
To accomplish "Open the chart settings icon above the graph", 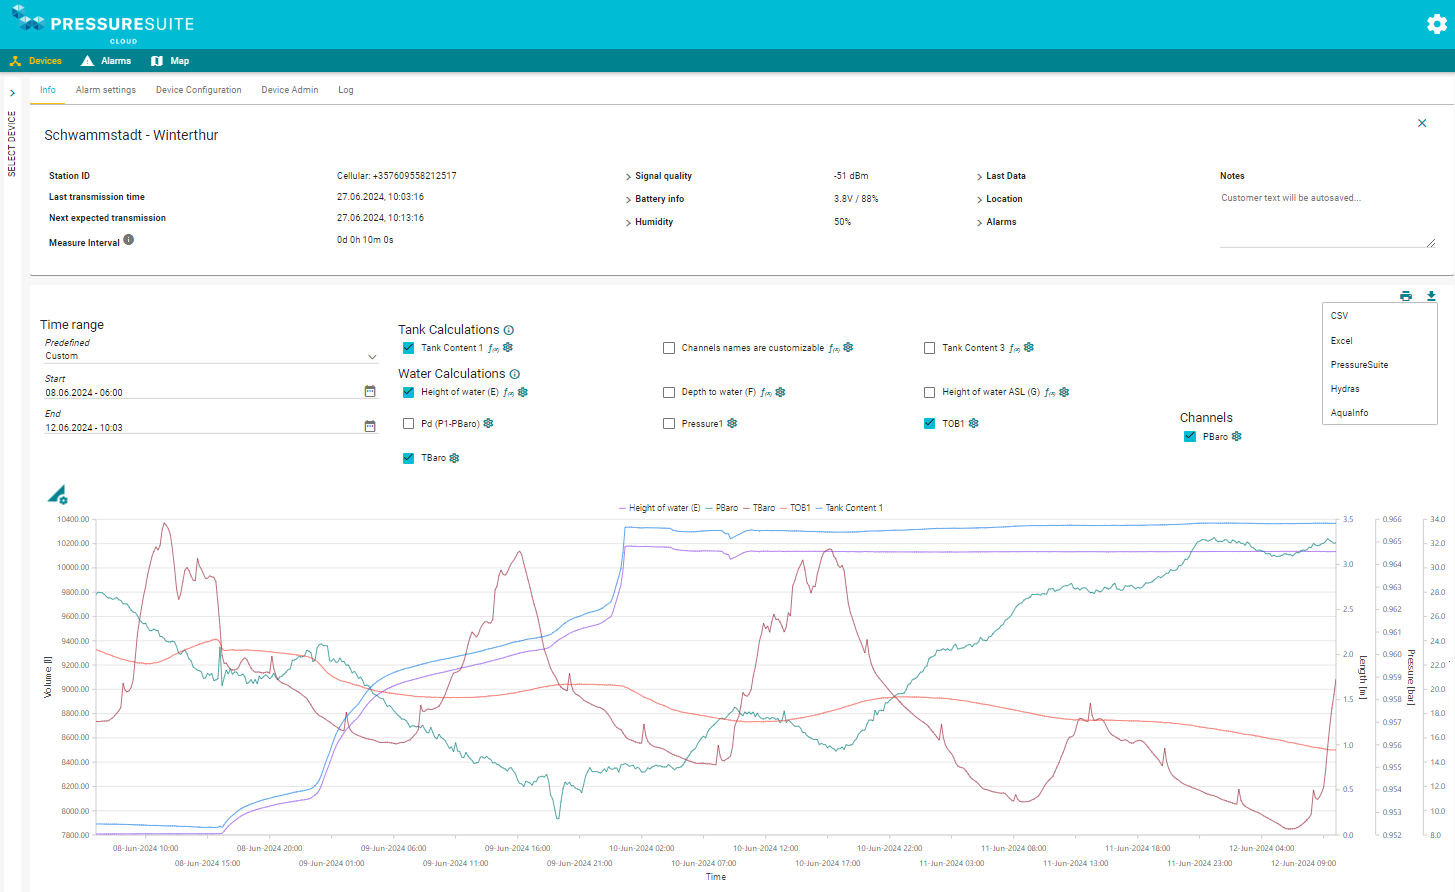I will (x=58, y=495).
